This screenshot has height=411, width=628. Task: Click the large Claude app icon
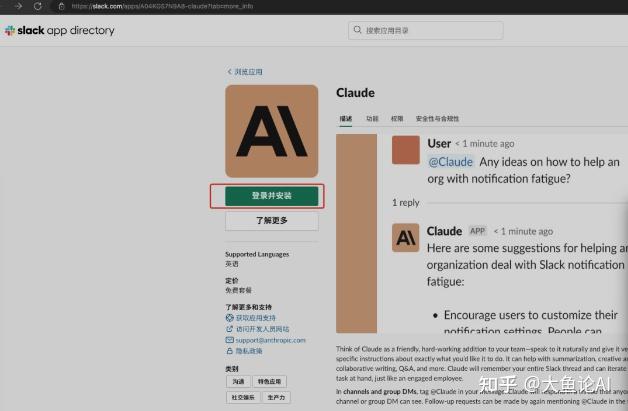click(272, 131)
